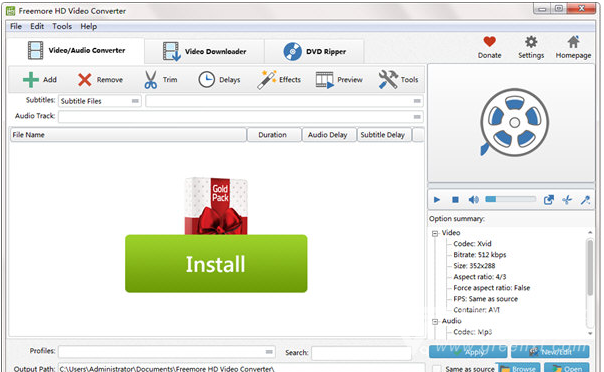Click the Preview filmstrip icon
This screenshot has width=604, height=372.
pos(324,80)
